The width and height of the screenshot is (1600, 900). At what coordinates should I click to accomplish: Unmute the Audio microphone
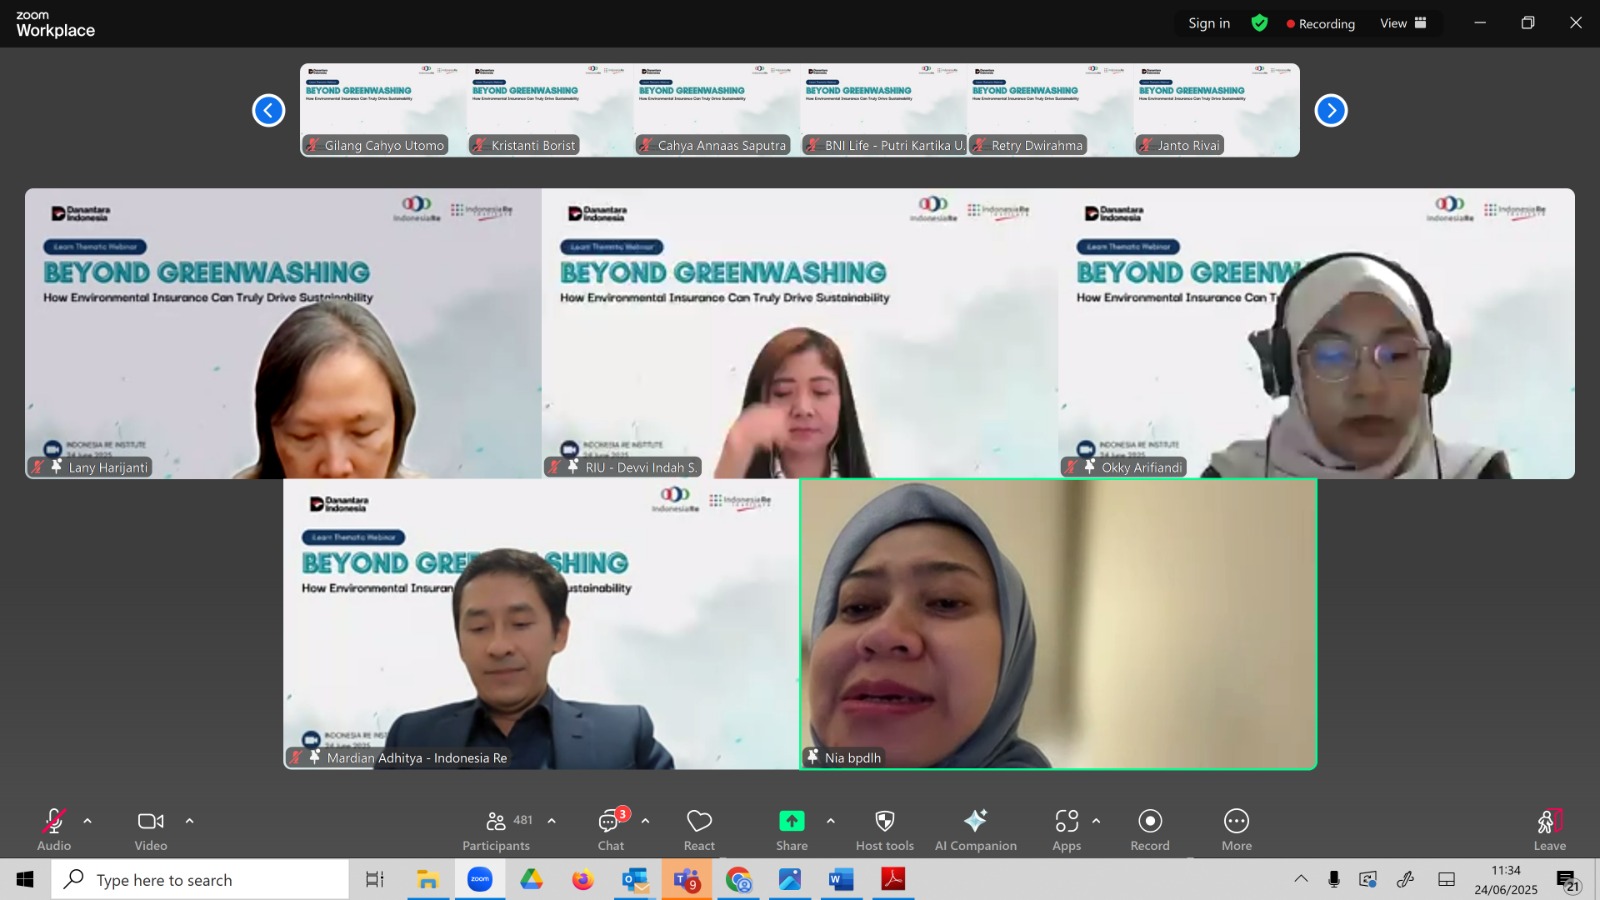(54, 830)
